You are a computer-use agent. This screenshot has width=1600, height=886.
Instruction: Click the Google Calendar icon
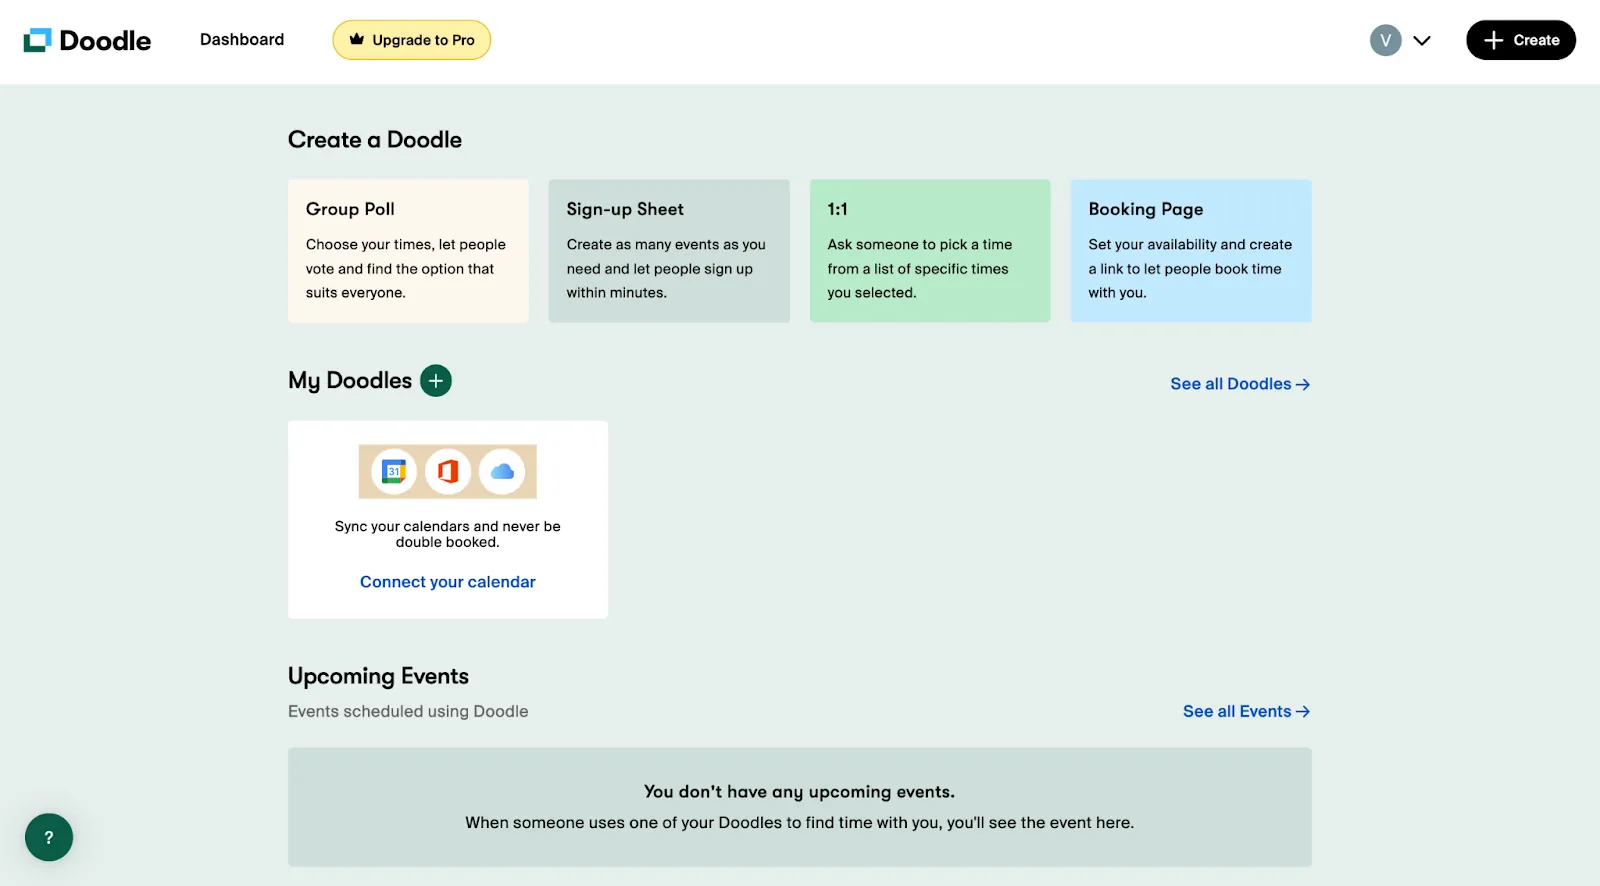click(x=394, y=471)
